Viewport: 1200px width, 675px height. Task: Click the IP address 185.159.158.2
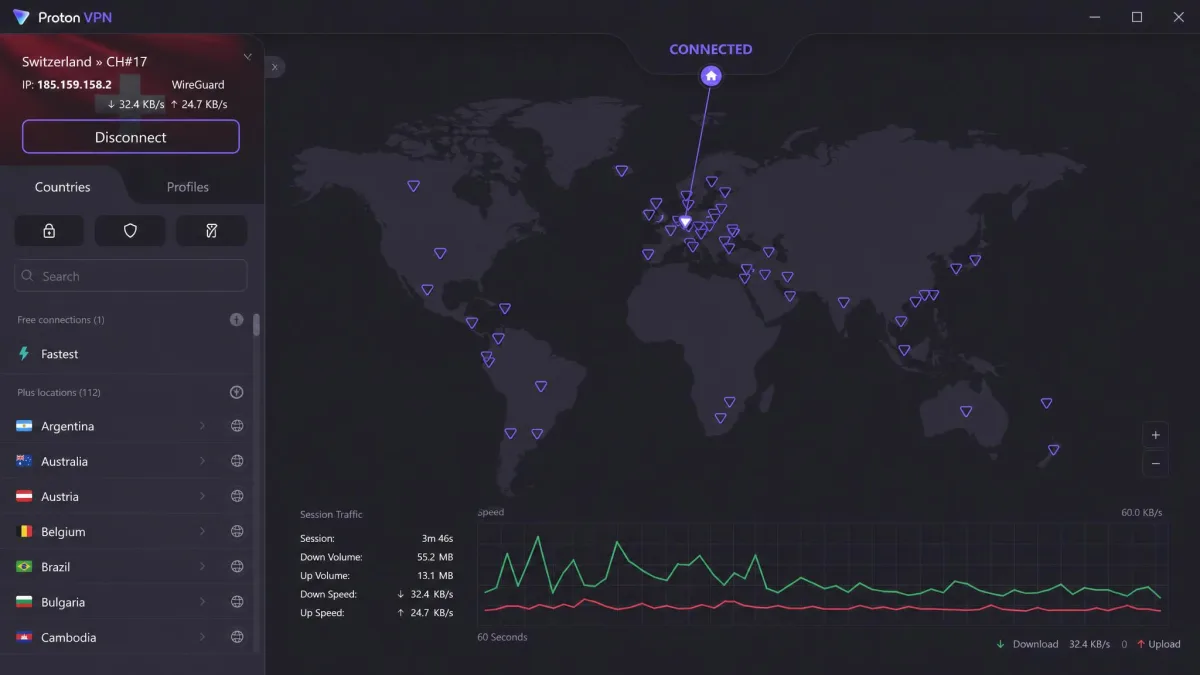pos(74,85)
